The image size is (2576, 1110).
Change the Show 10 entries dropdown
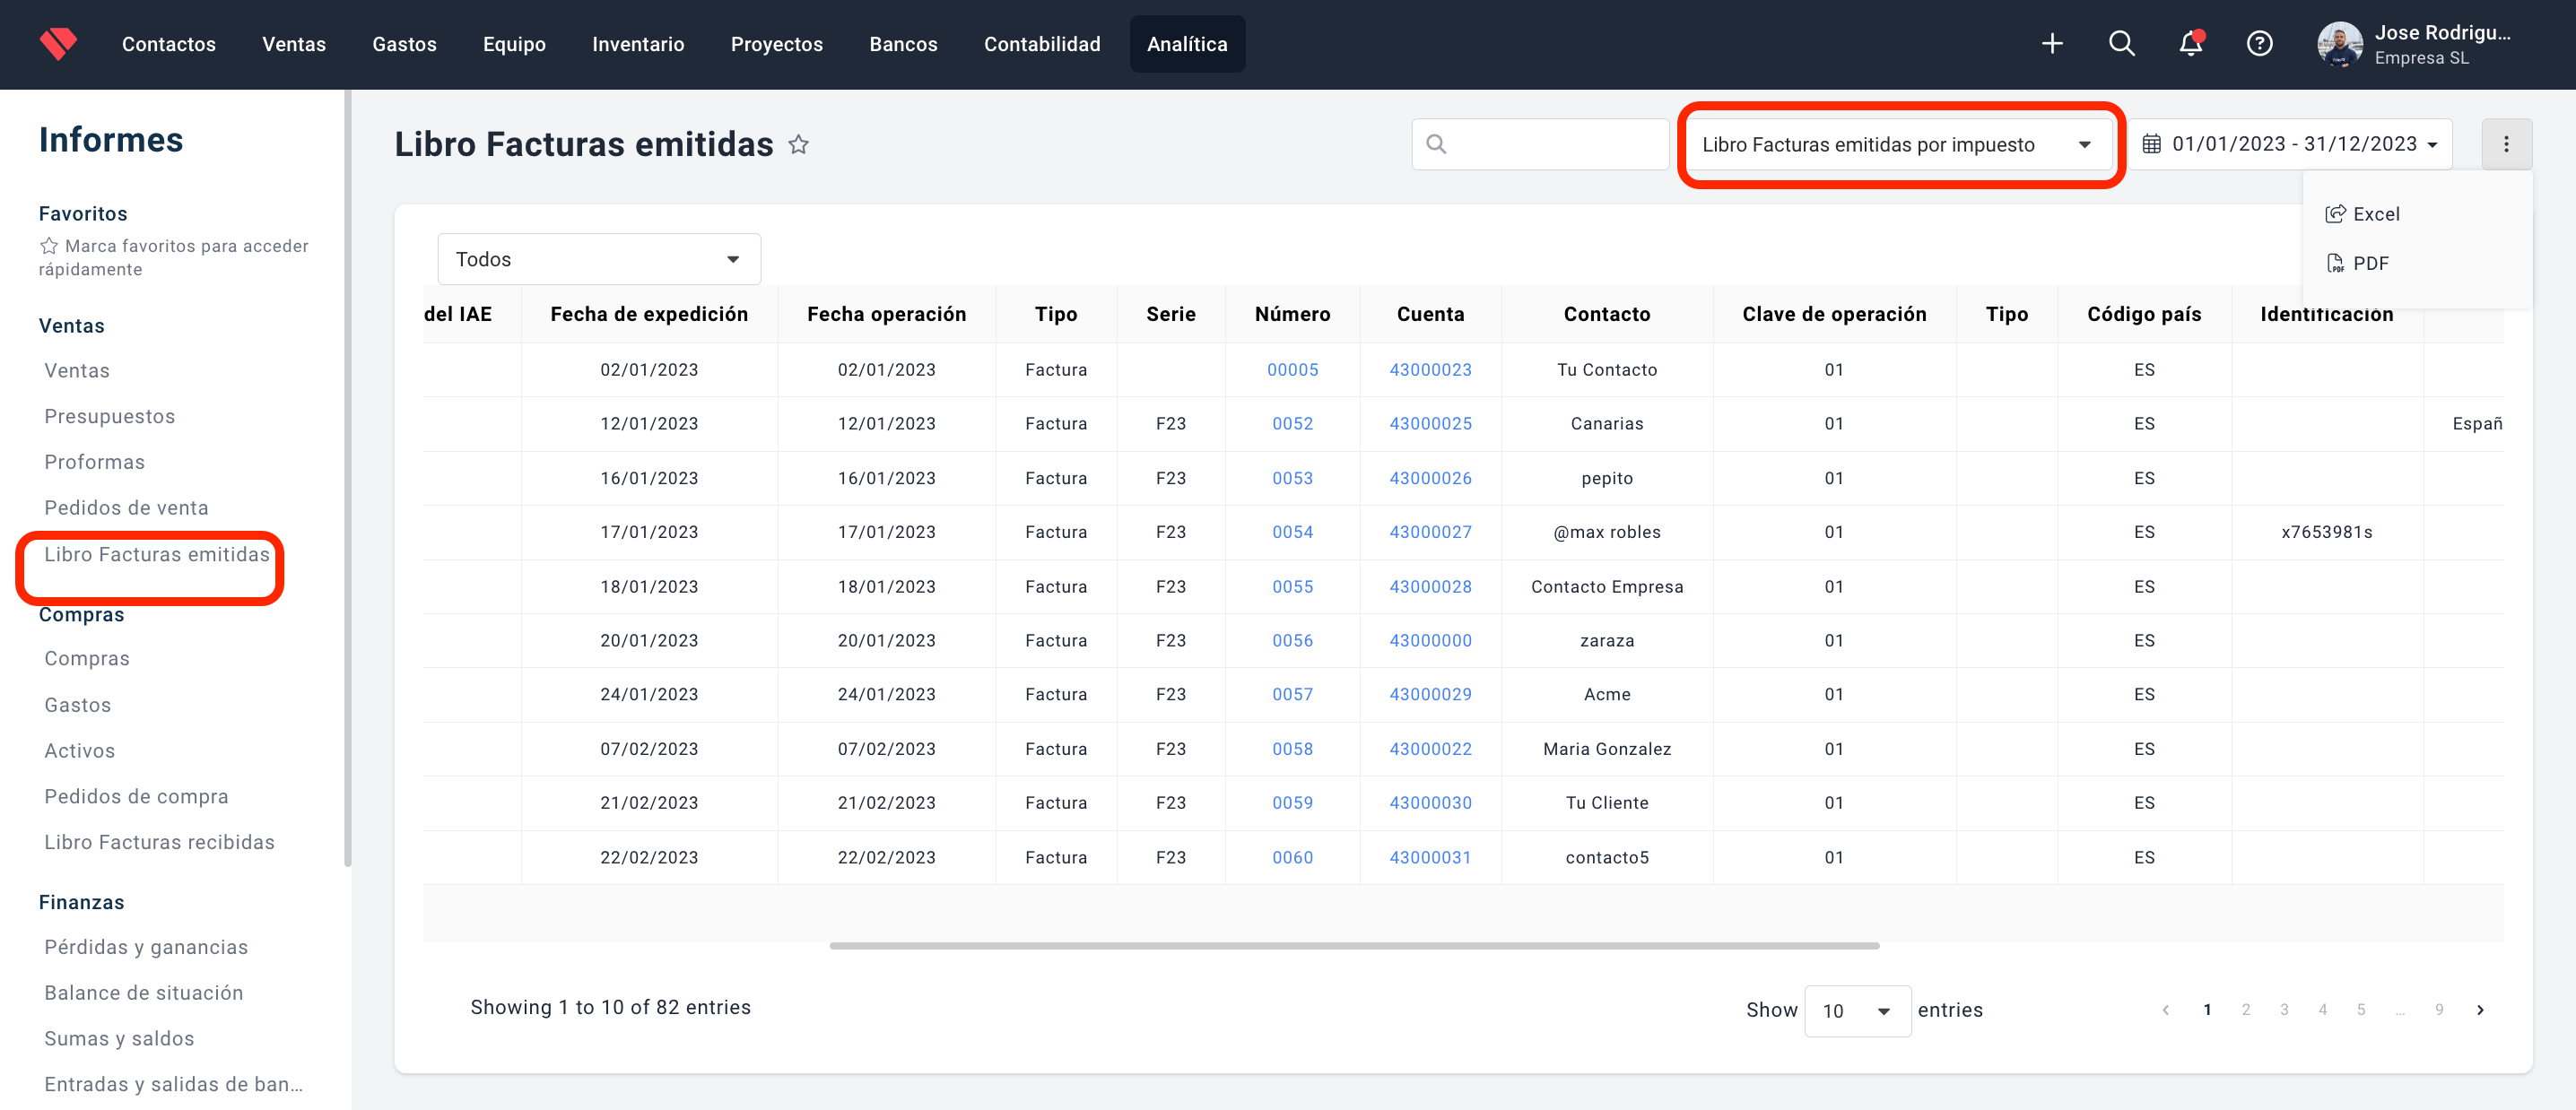pos(1857,1010)
